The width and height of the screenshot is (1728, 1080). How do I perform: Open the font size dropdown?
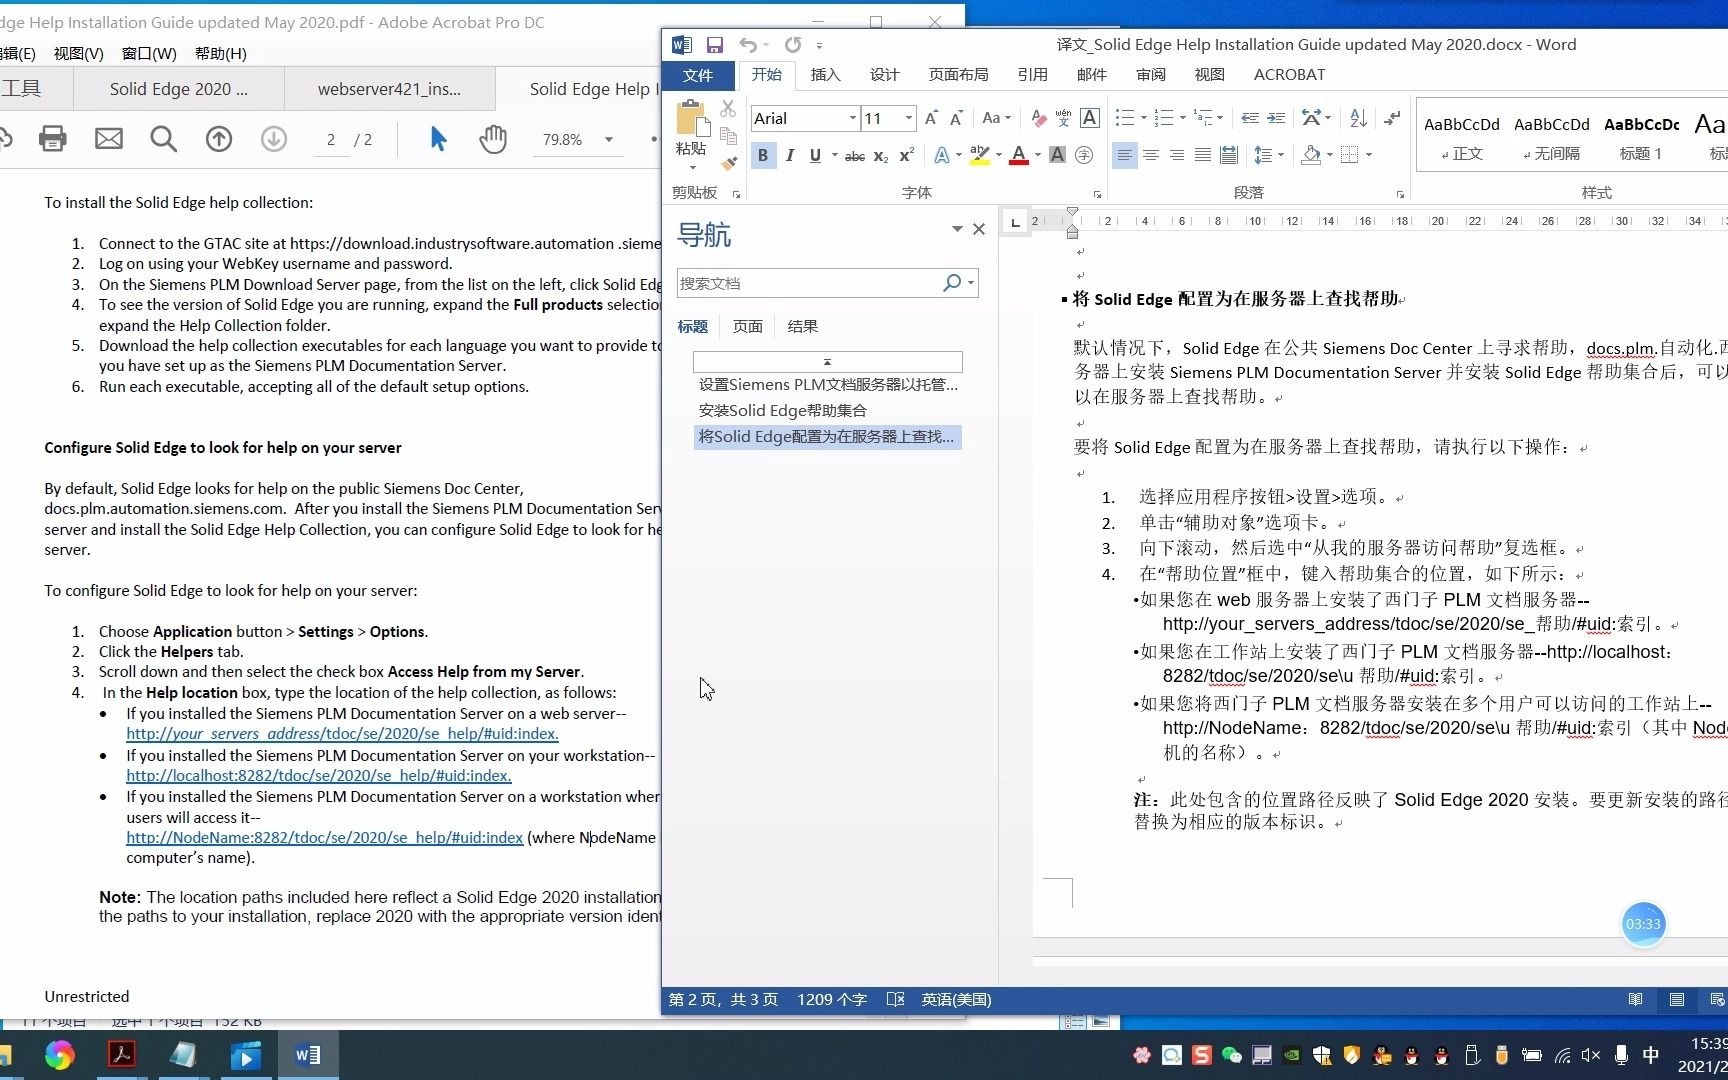pyautogui.click(x=906, y=118)
